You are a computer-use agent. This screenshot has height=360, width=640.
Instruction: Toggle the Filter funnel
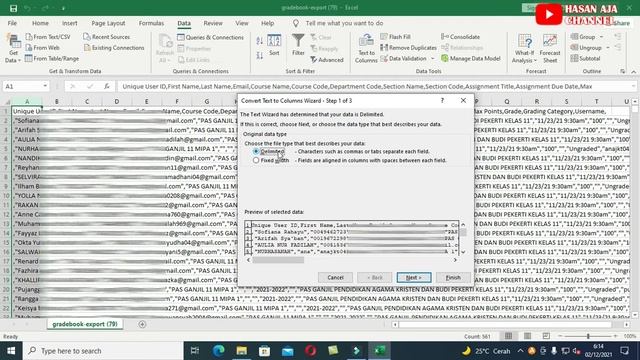point(298,45)
